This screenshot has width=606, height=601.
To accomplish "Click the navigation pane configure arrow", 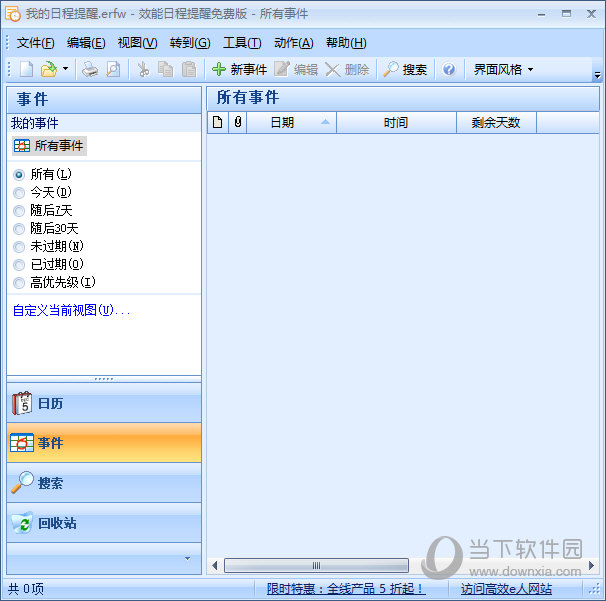I will 187,558.
